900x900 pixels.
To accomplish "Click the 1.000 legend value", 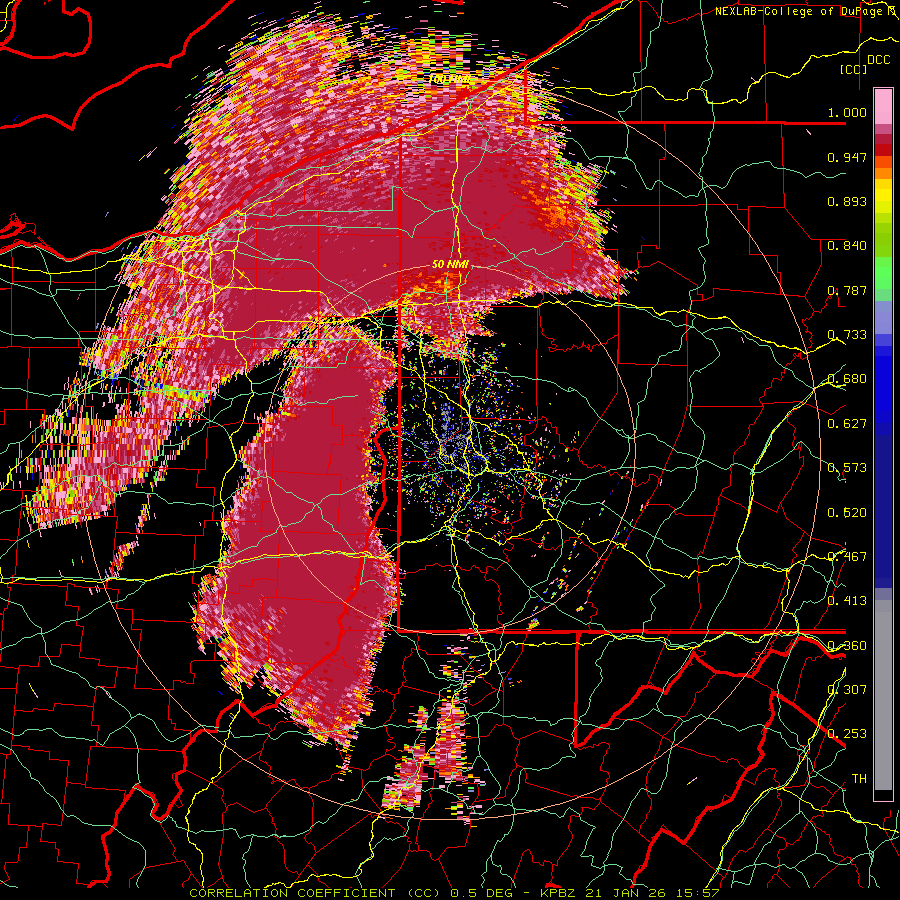I will point(847,112).
